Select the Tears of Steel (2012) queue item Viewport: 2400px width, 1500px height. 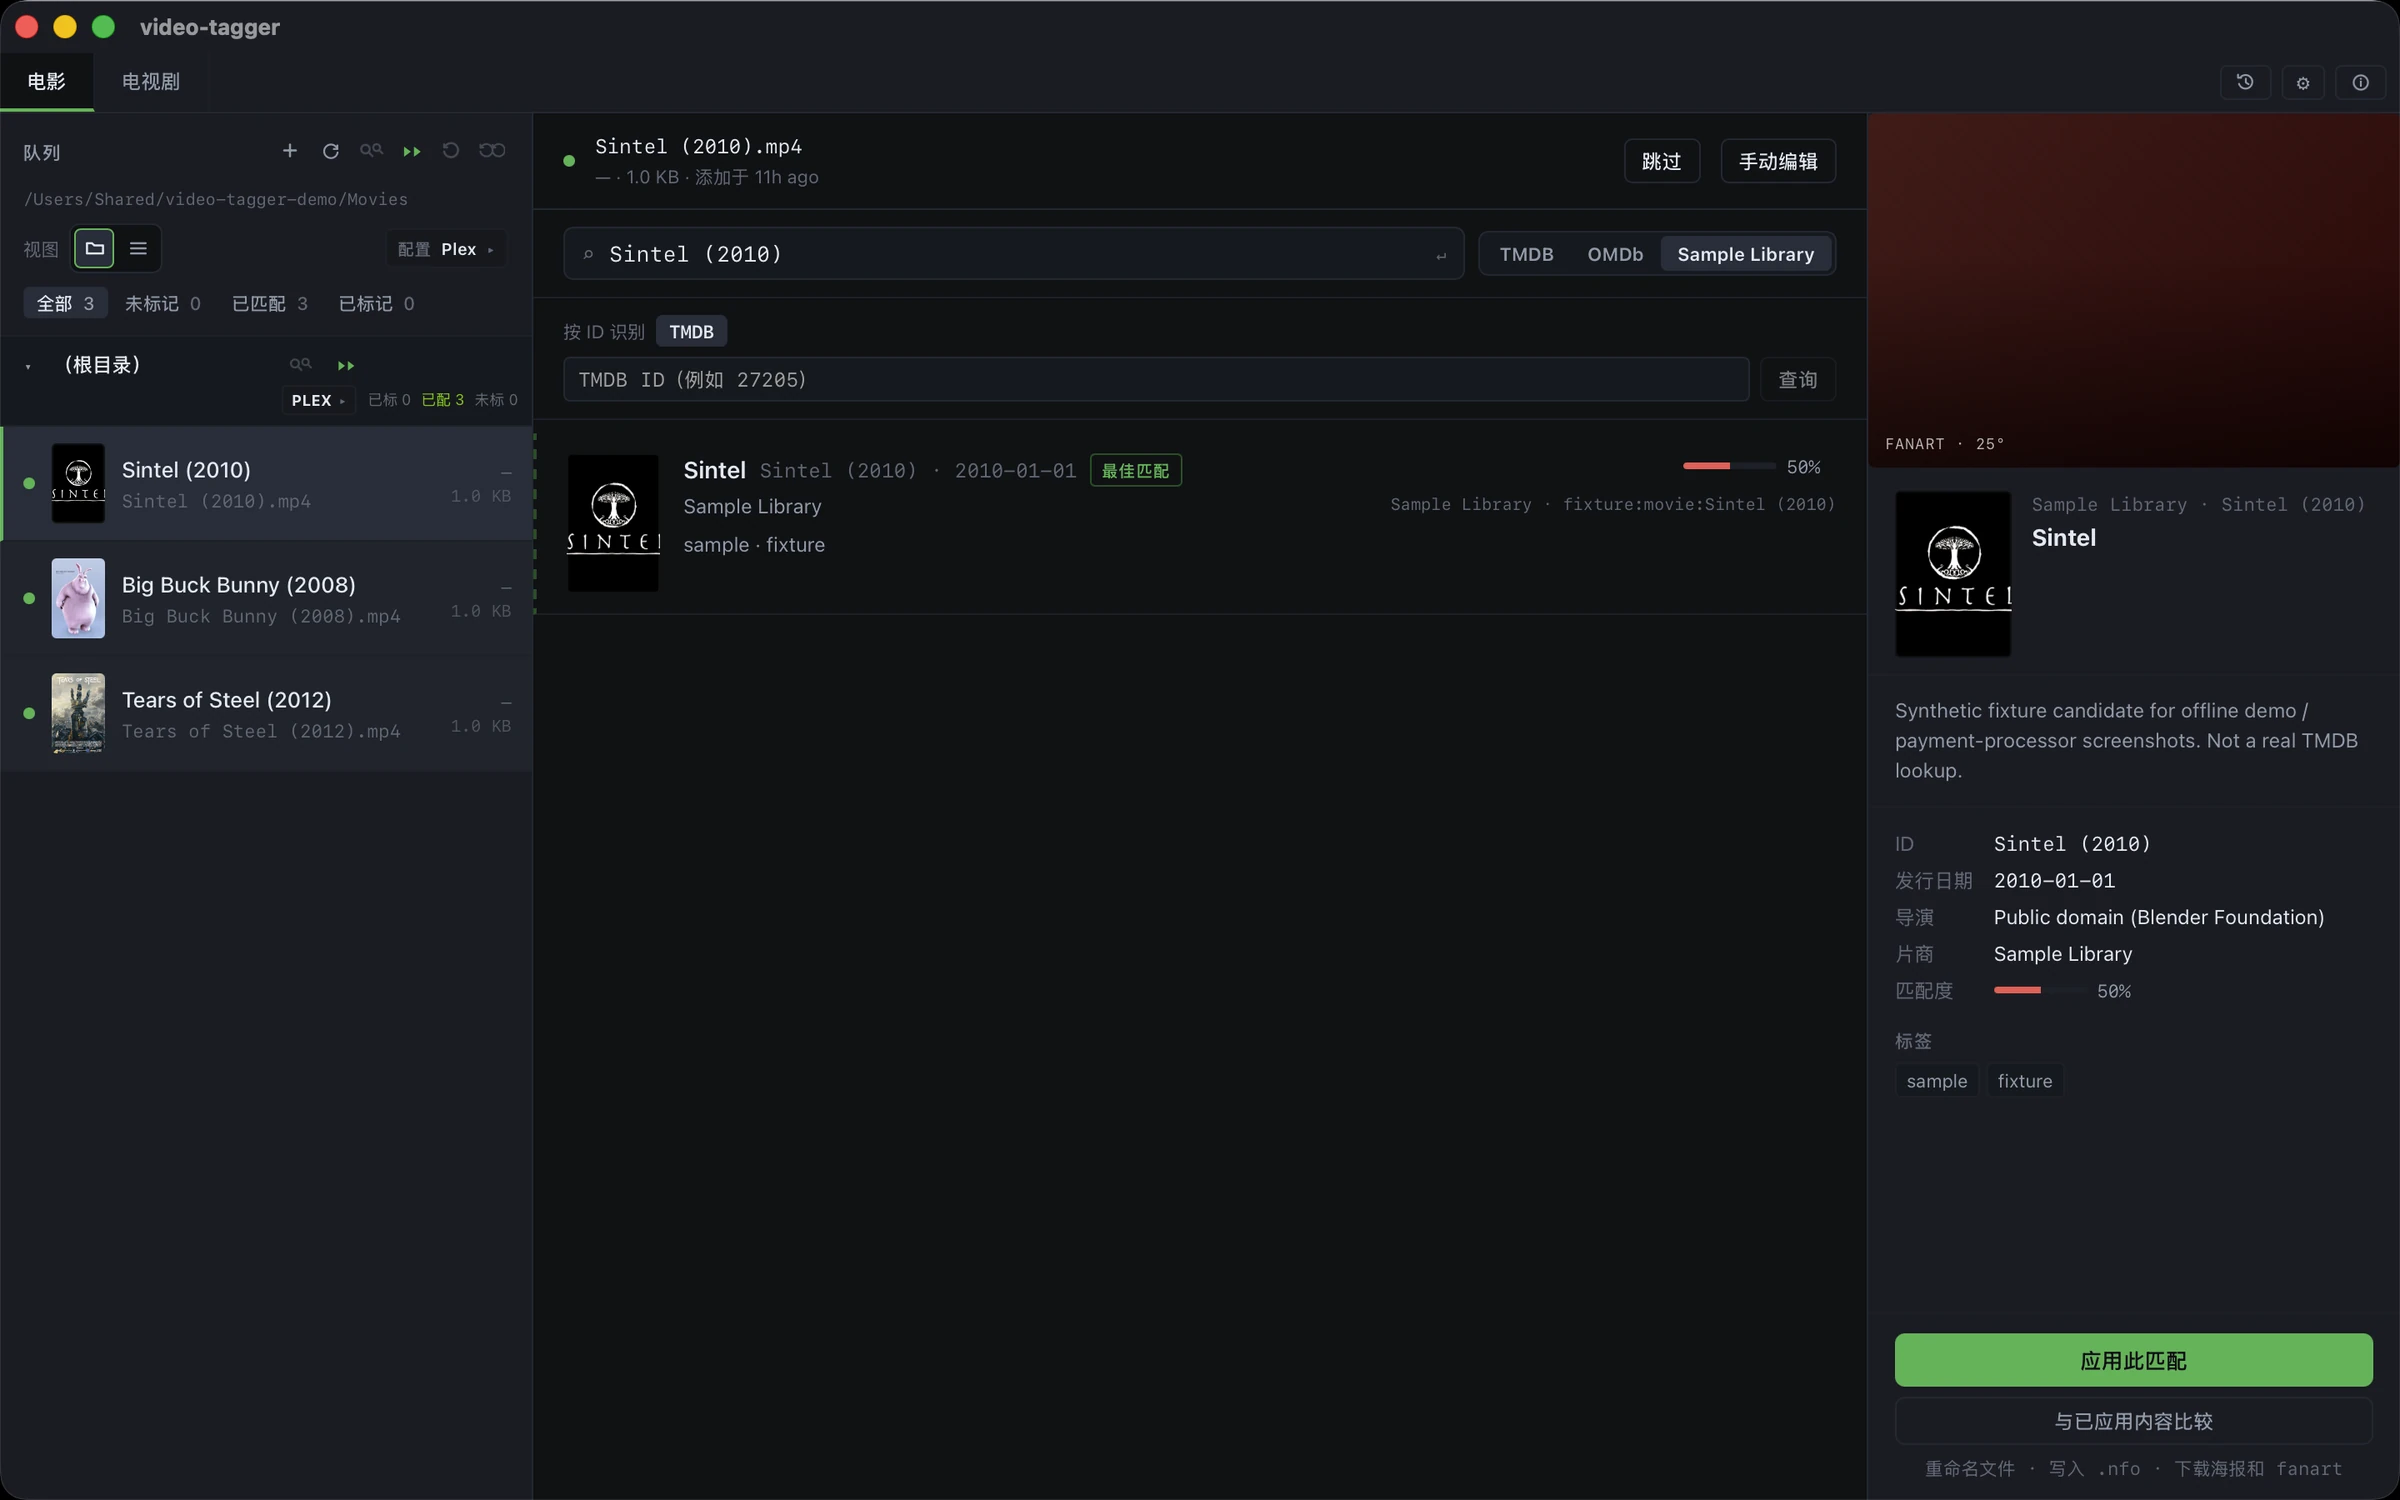click(x=268, y=713)
